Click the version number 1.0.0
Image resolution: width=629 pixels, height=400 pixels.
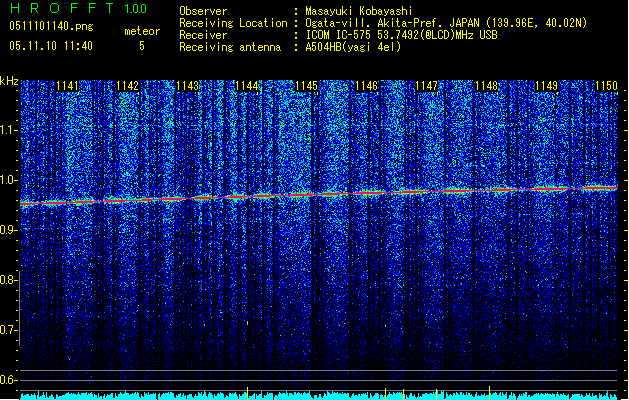point(137,8)
